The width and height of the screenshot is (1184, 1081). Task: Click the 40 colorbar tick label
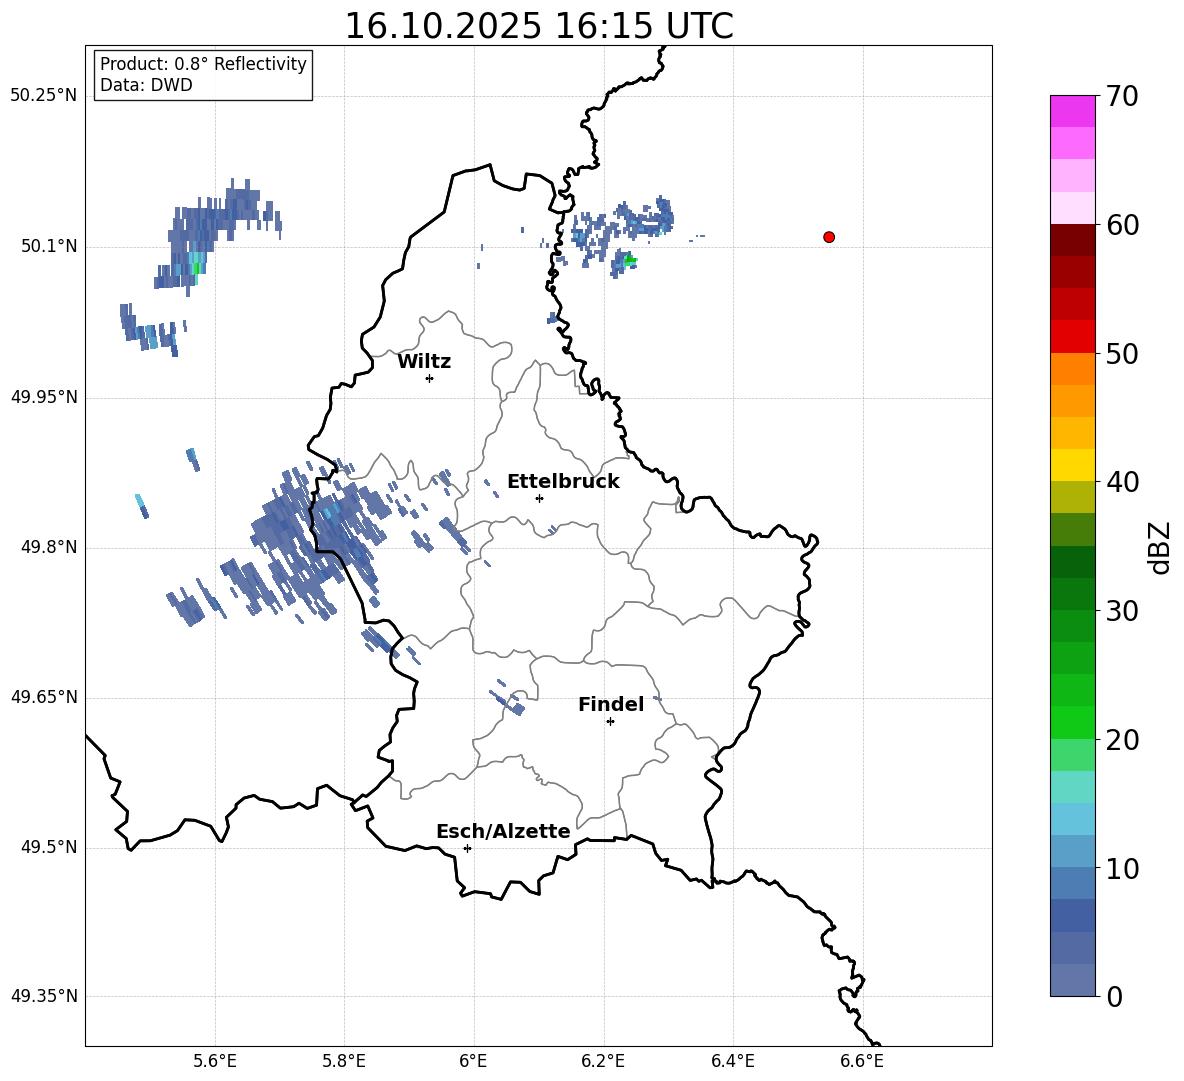tap(1122, 482)
